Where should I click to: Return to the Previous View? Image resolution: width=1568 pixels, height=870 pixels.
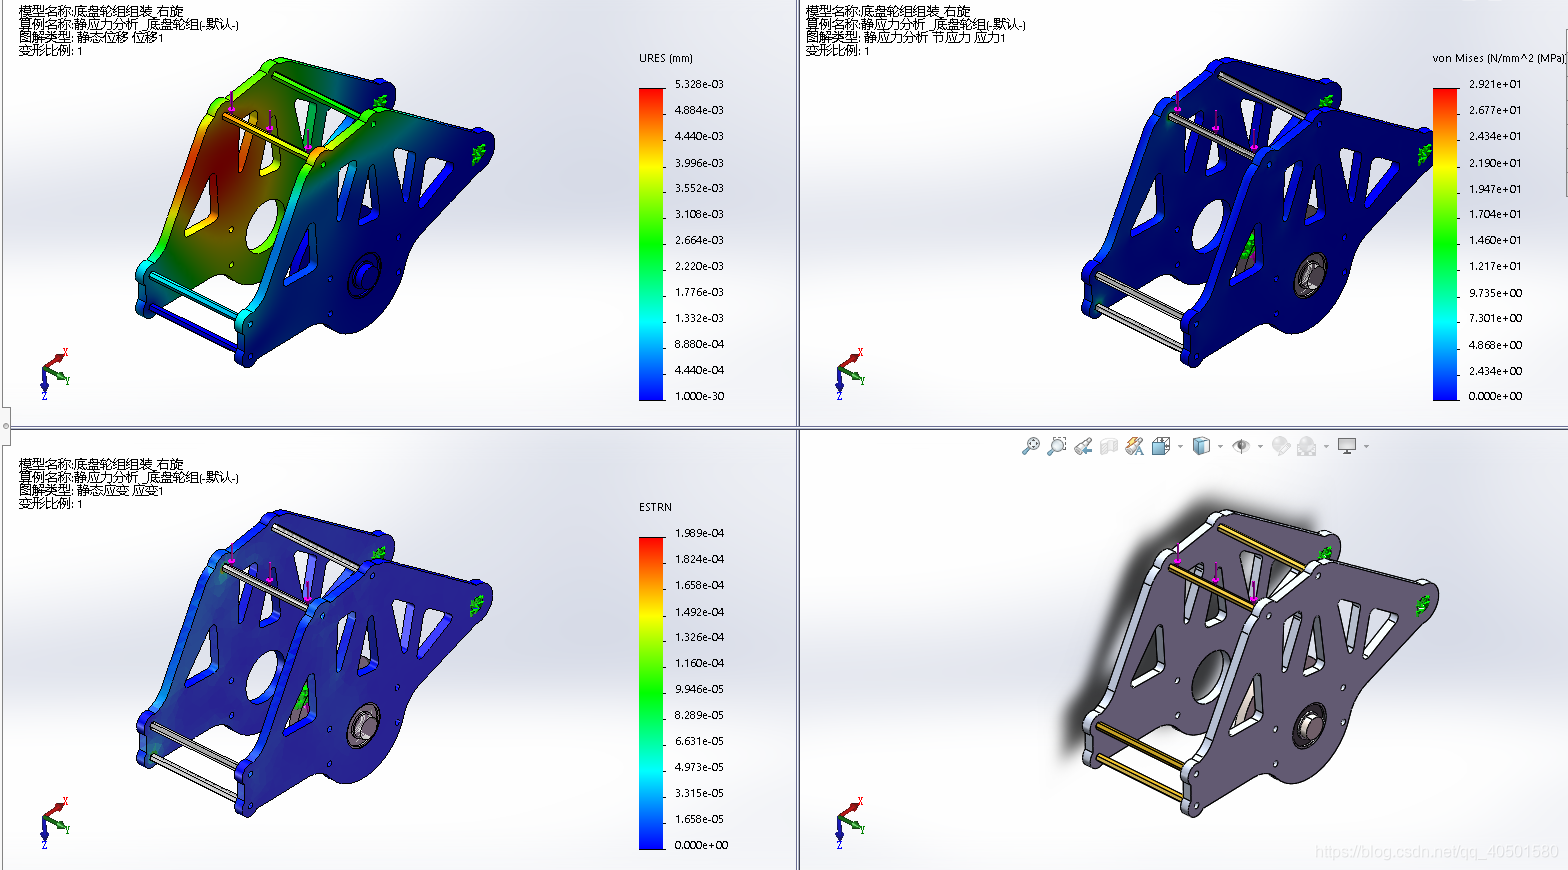1083,446
